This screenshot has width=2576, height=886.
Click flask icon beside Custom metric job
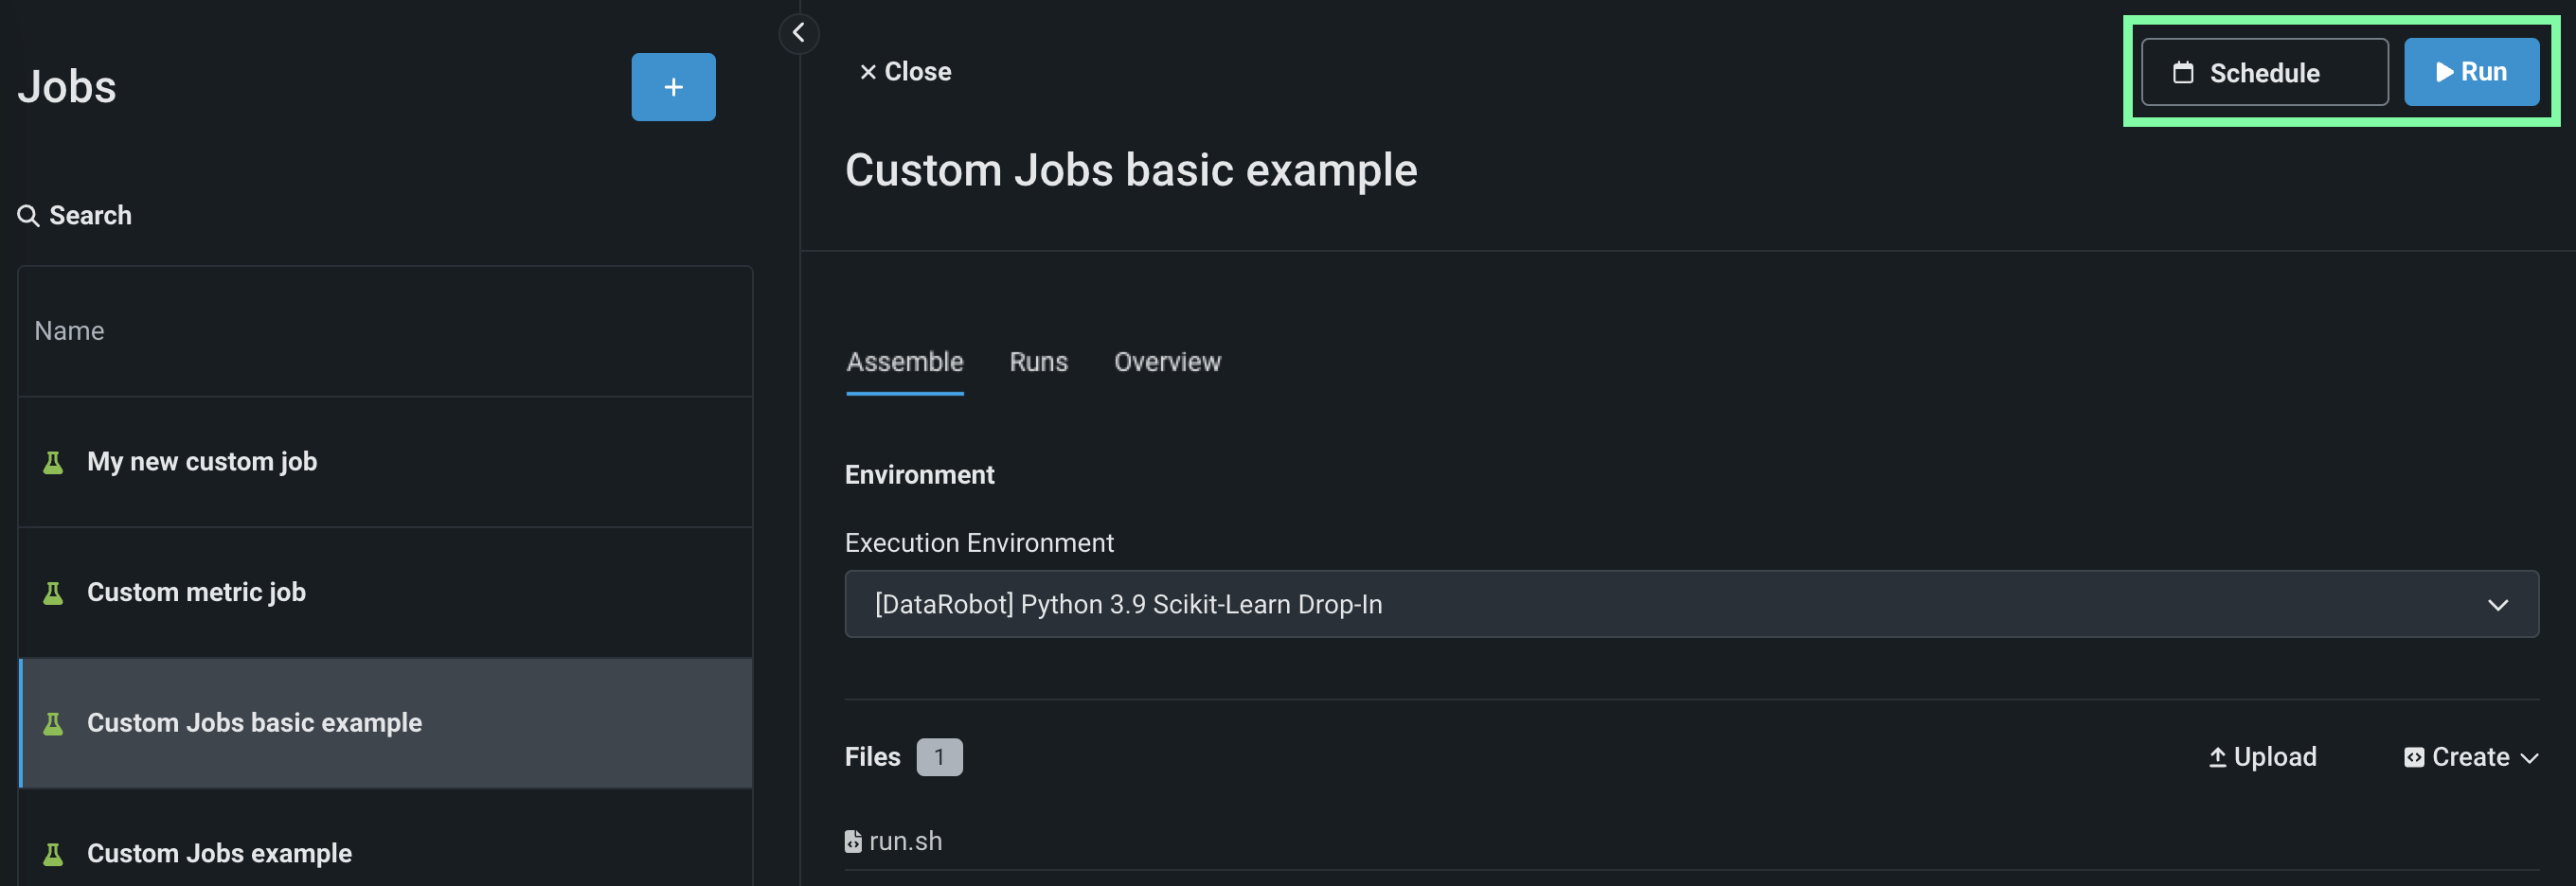click(53, 593)
